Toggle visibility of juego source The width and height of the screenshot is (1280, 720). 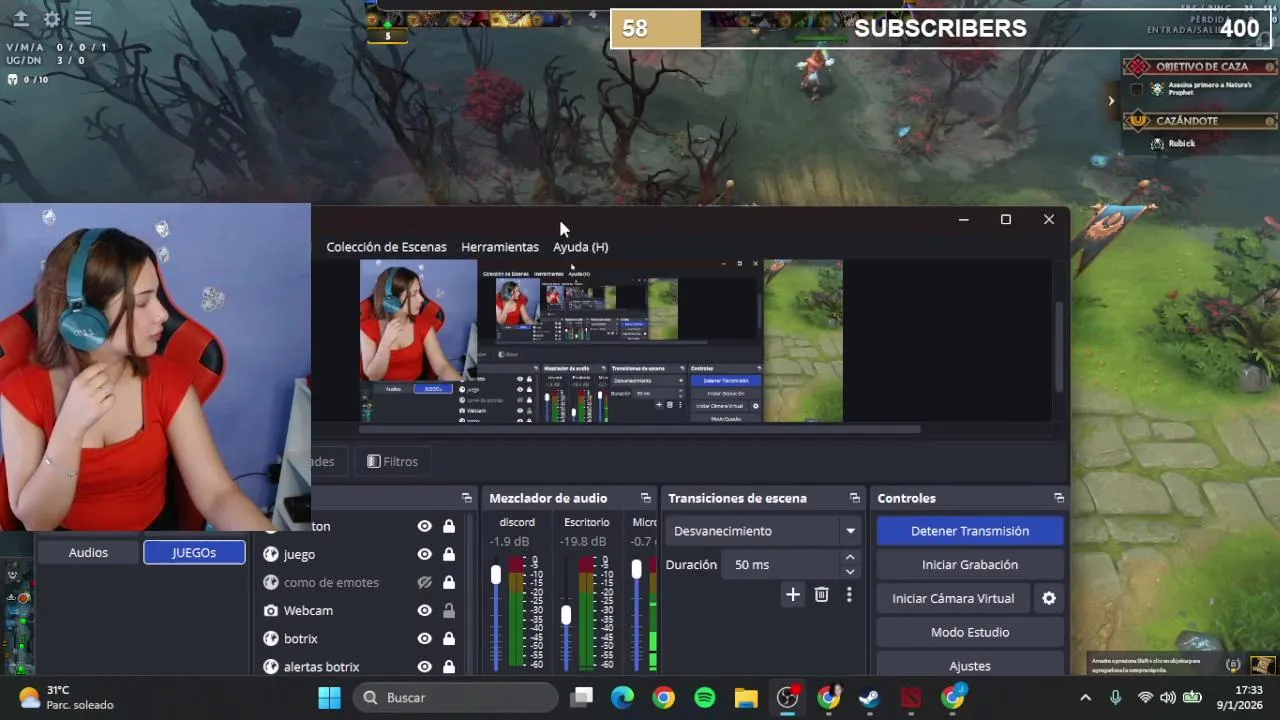(x=425, y=554)
